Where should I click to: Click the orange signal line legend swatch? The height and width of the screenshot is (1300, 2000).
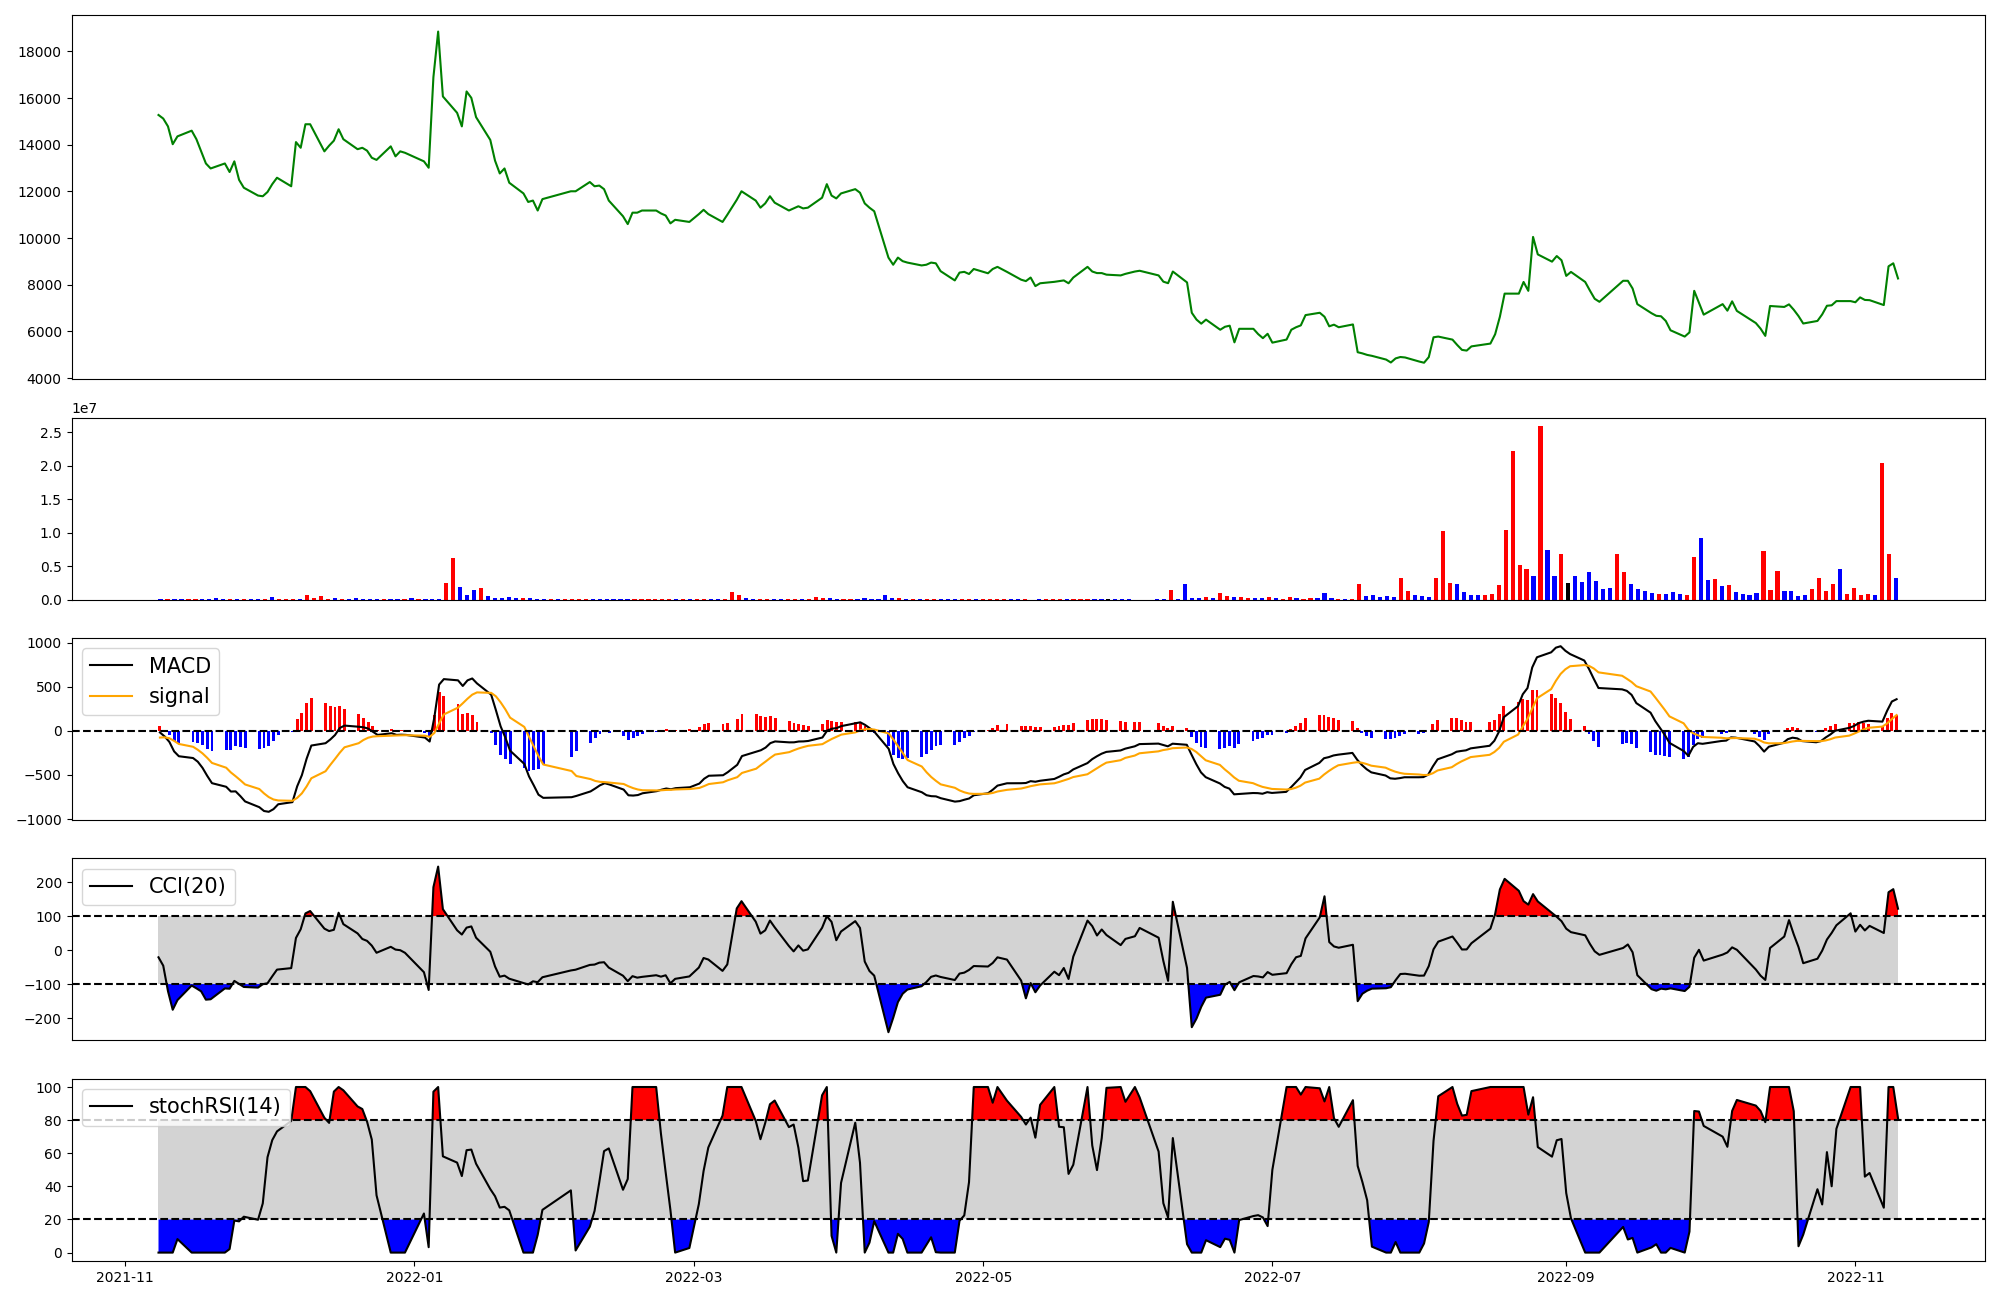[x=111, y=697]
